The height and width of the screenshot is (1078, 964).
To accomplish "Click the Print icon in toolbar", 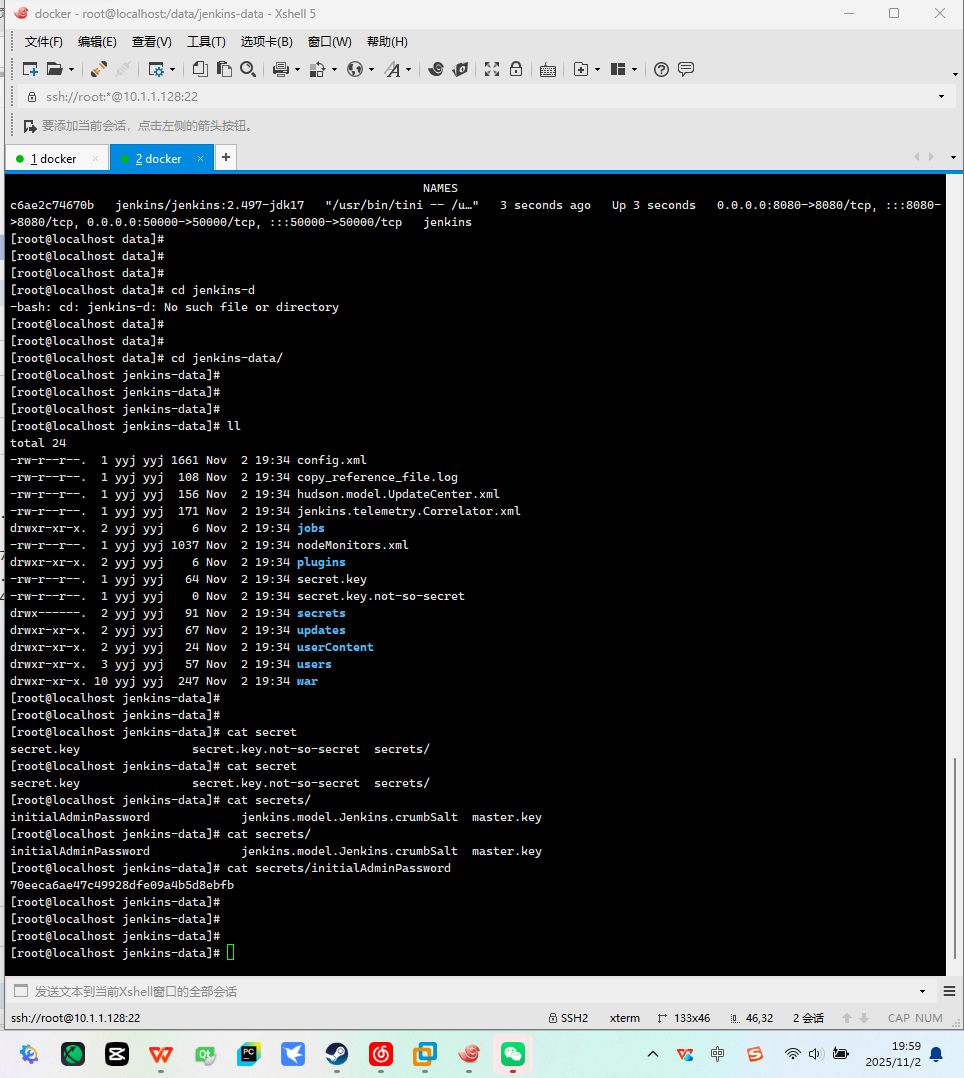I will (x=281, y=69).
